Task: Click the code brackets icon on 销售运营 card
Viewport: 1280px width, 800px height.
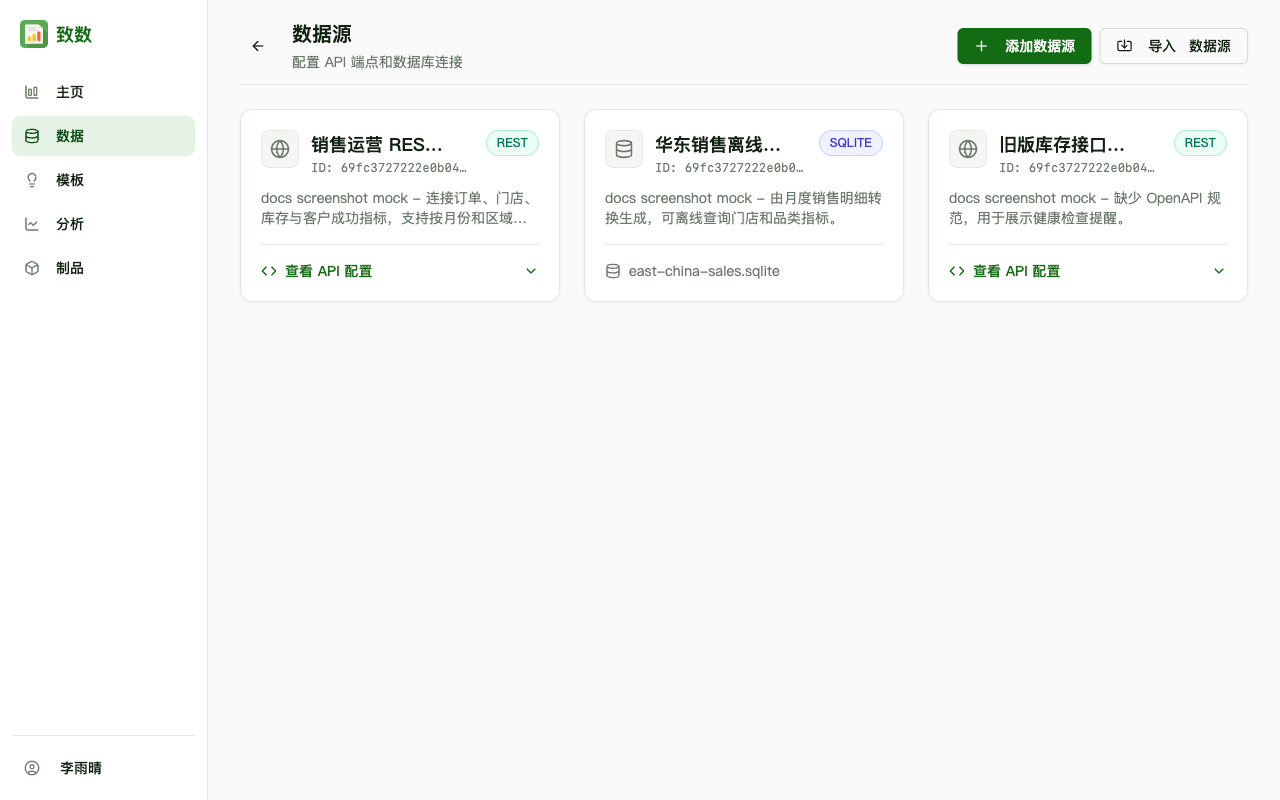Action: pyautogui.click(x=269, y=271)
